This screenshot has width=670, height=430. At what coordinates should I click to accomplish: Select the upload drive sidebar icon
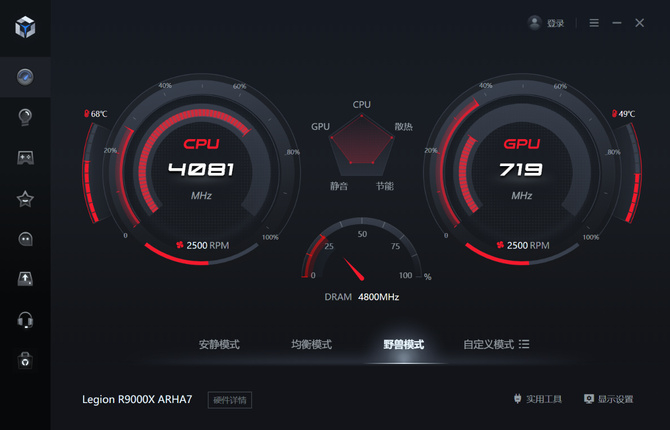coord(25,279)
